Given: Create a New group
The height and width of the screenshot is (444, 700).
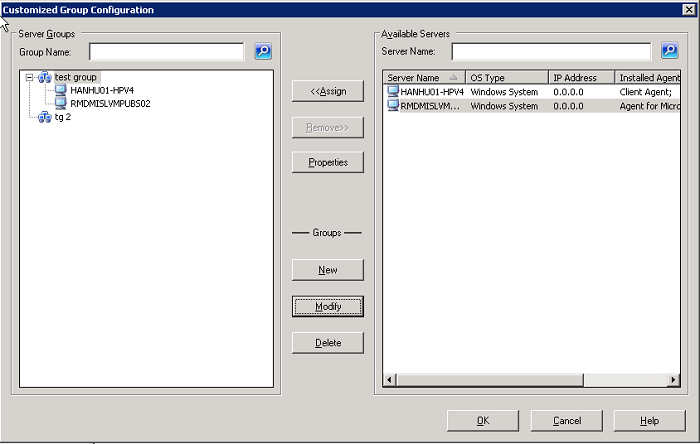Looking at the screenshot, I should click(x=328, y=270).
